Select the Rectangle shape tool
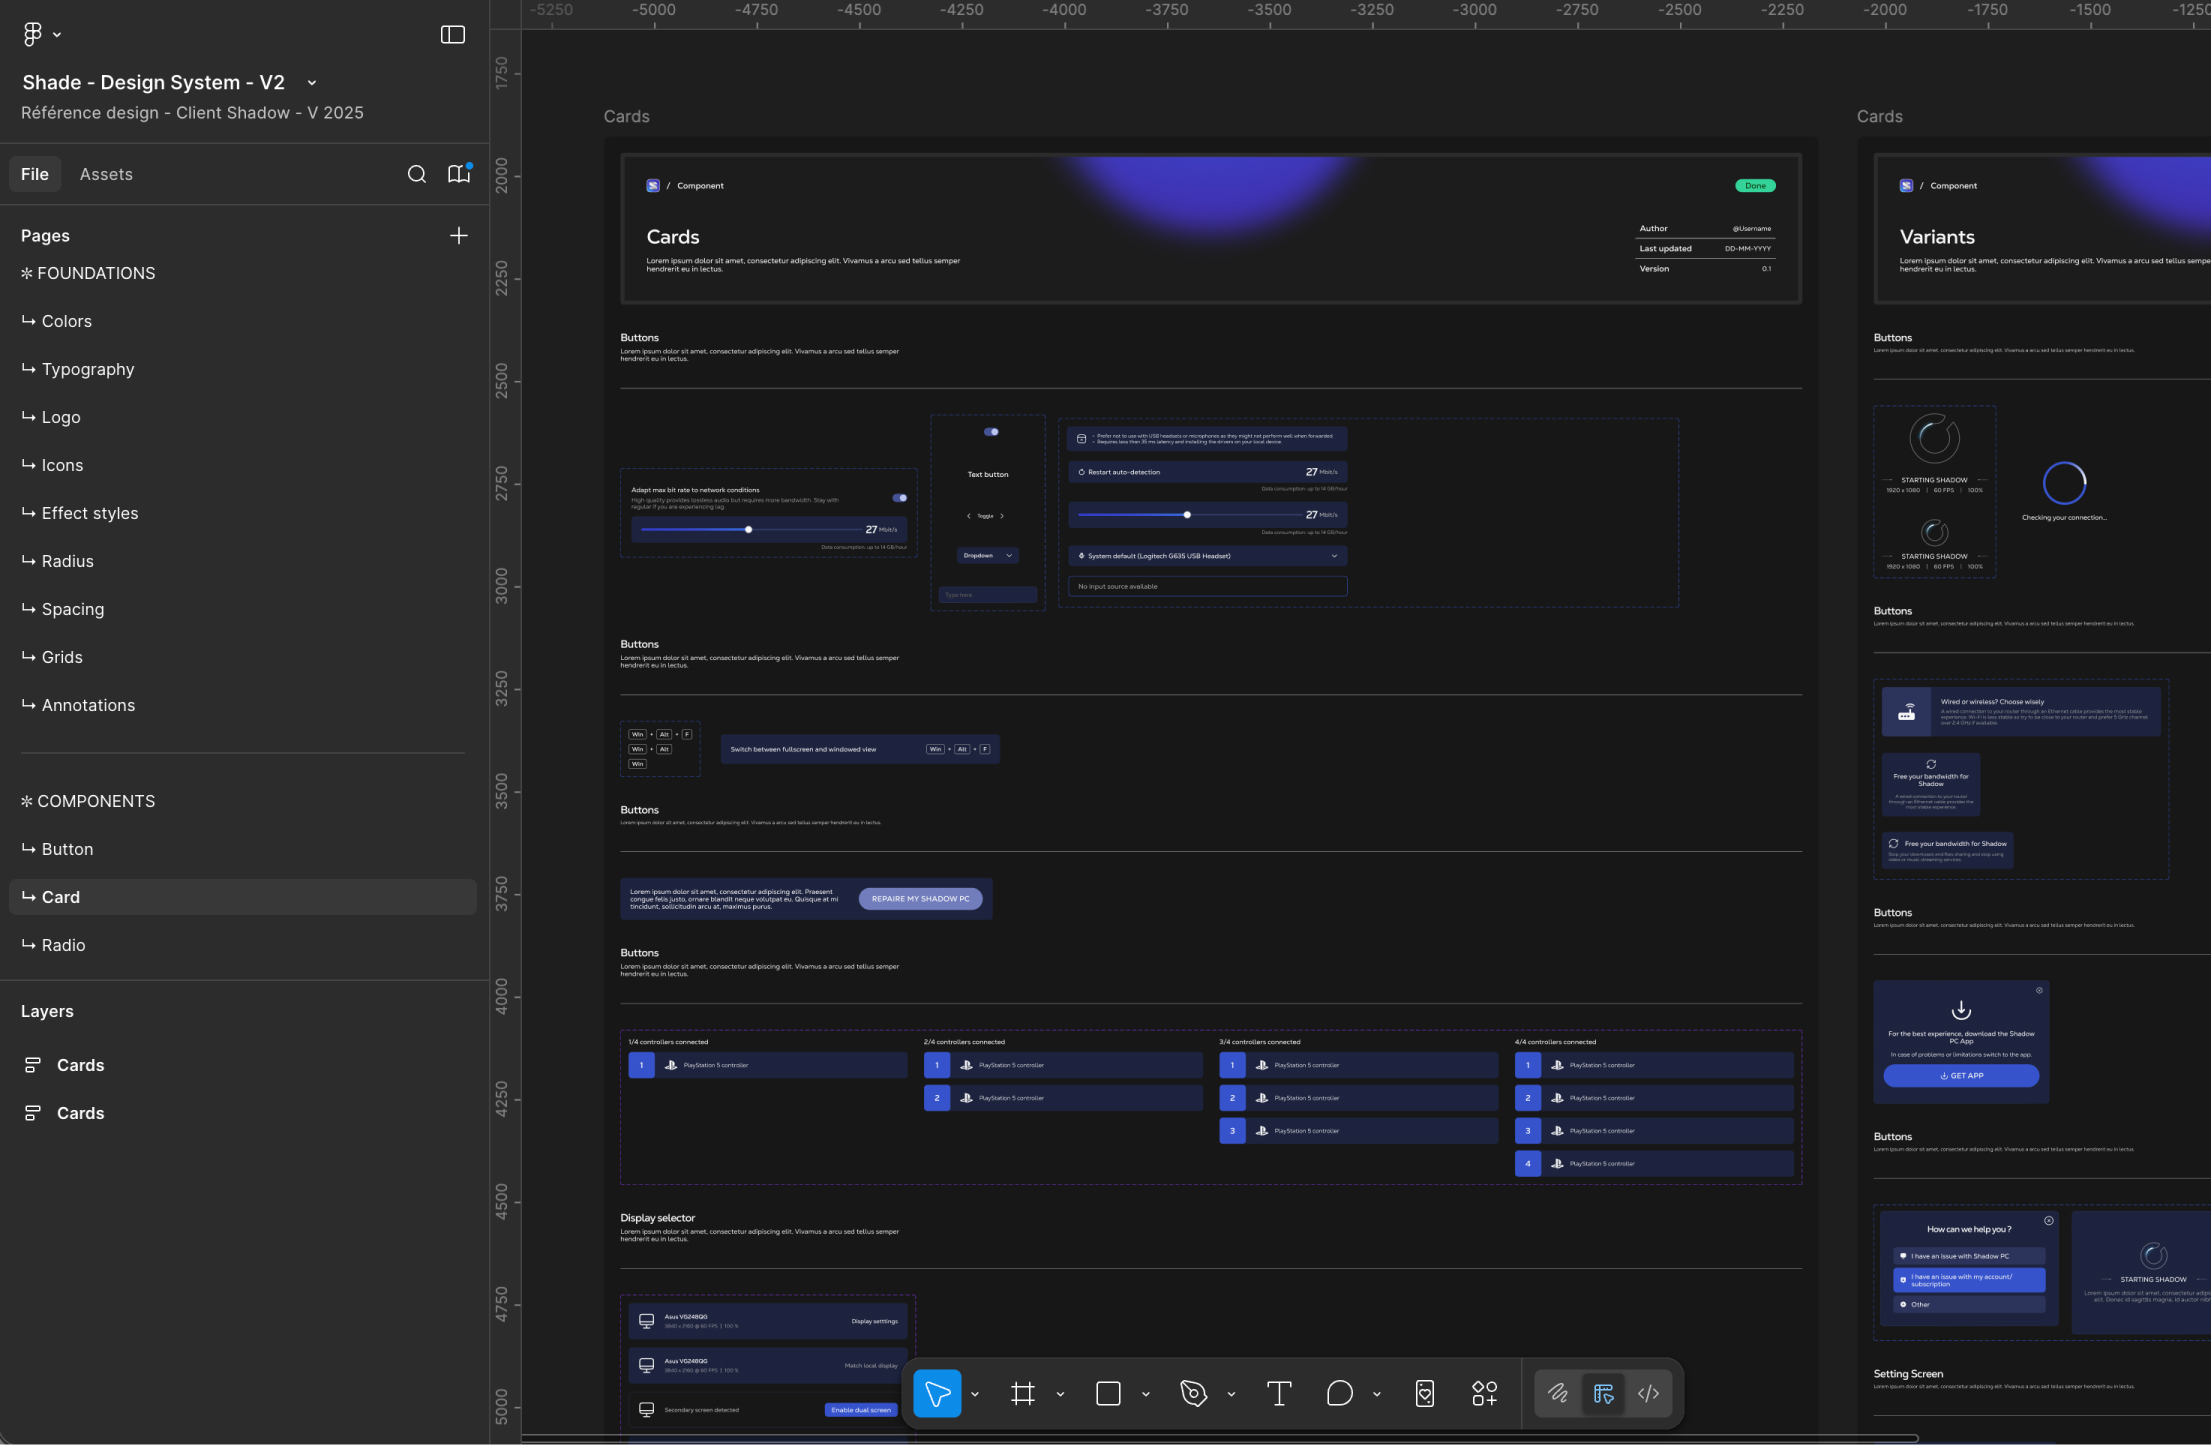Screen dimensions: 2211x1445 (1108, 1393)
